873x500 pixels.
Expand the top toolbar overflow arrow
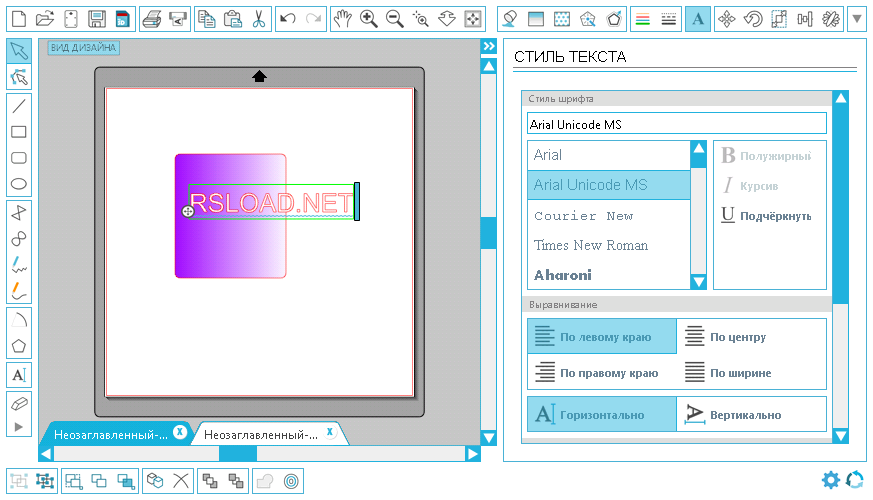point(857,19)
